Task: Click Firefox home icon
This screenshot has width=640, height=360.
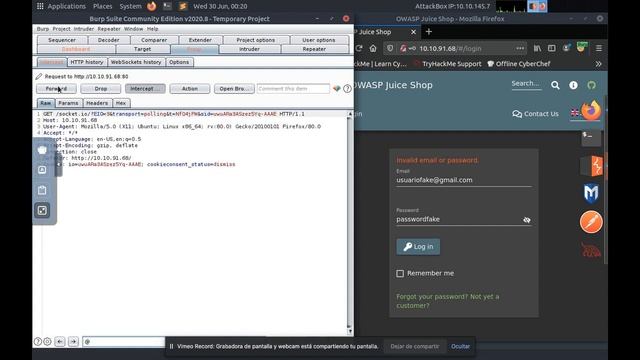Action: click(x=373, y=48)
